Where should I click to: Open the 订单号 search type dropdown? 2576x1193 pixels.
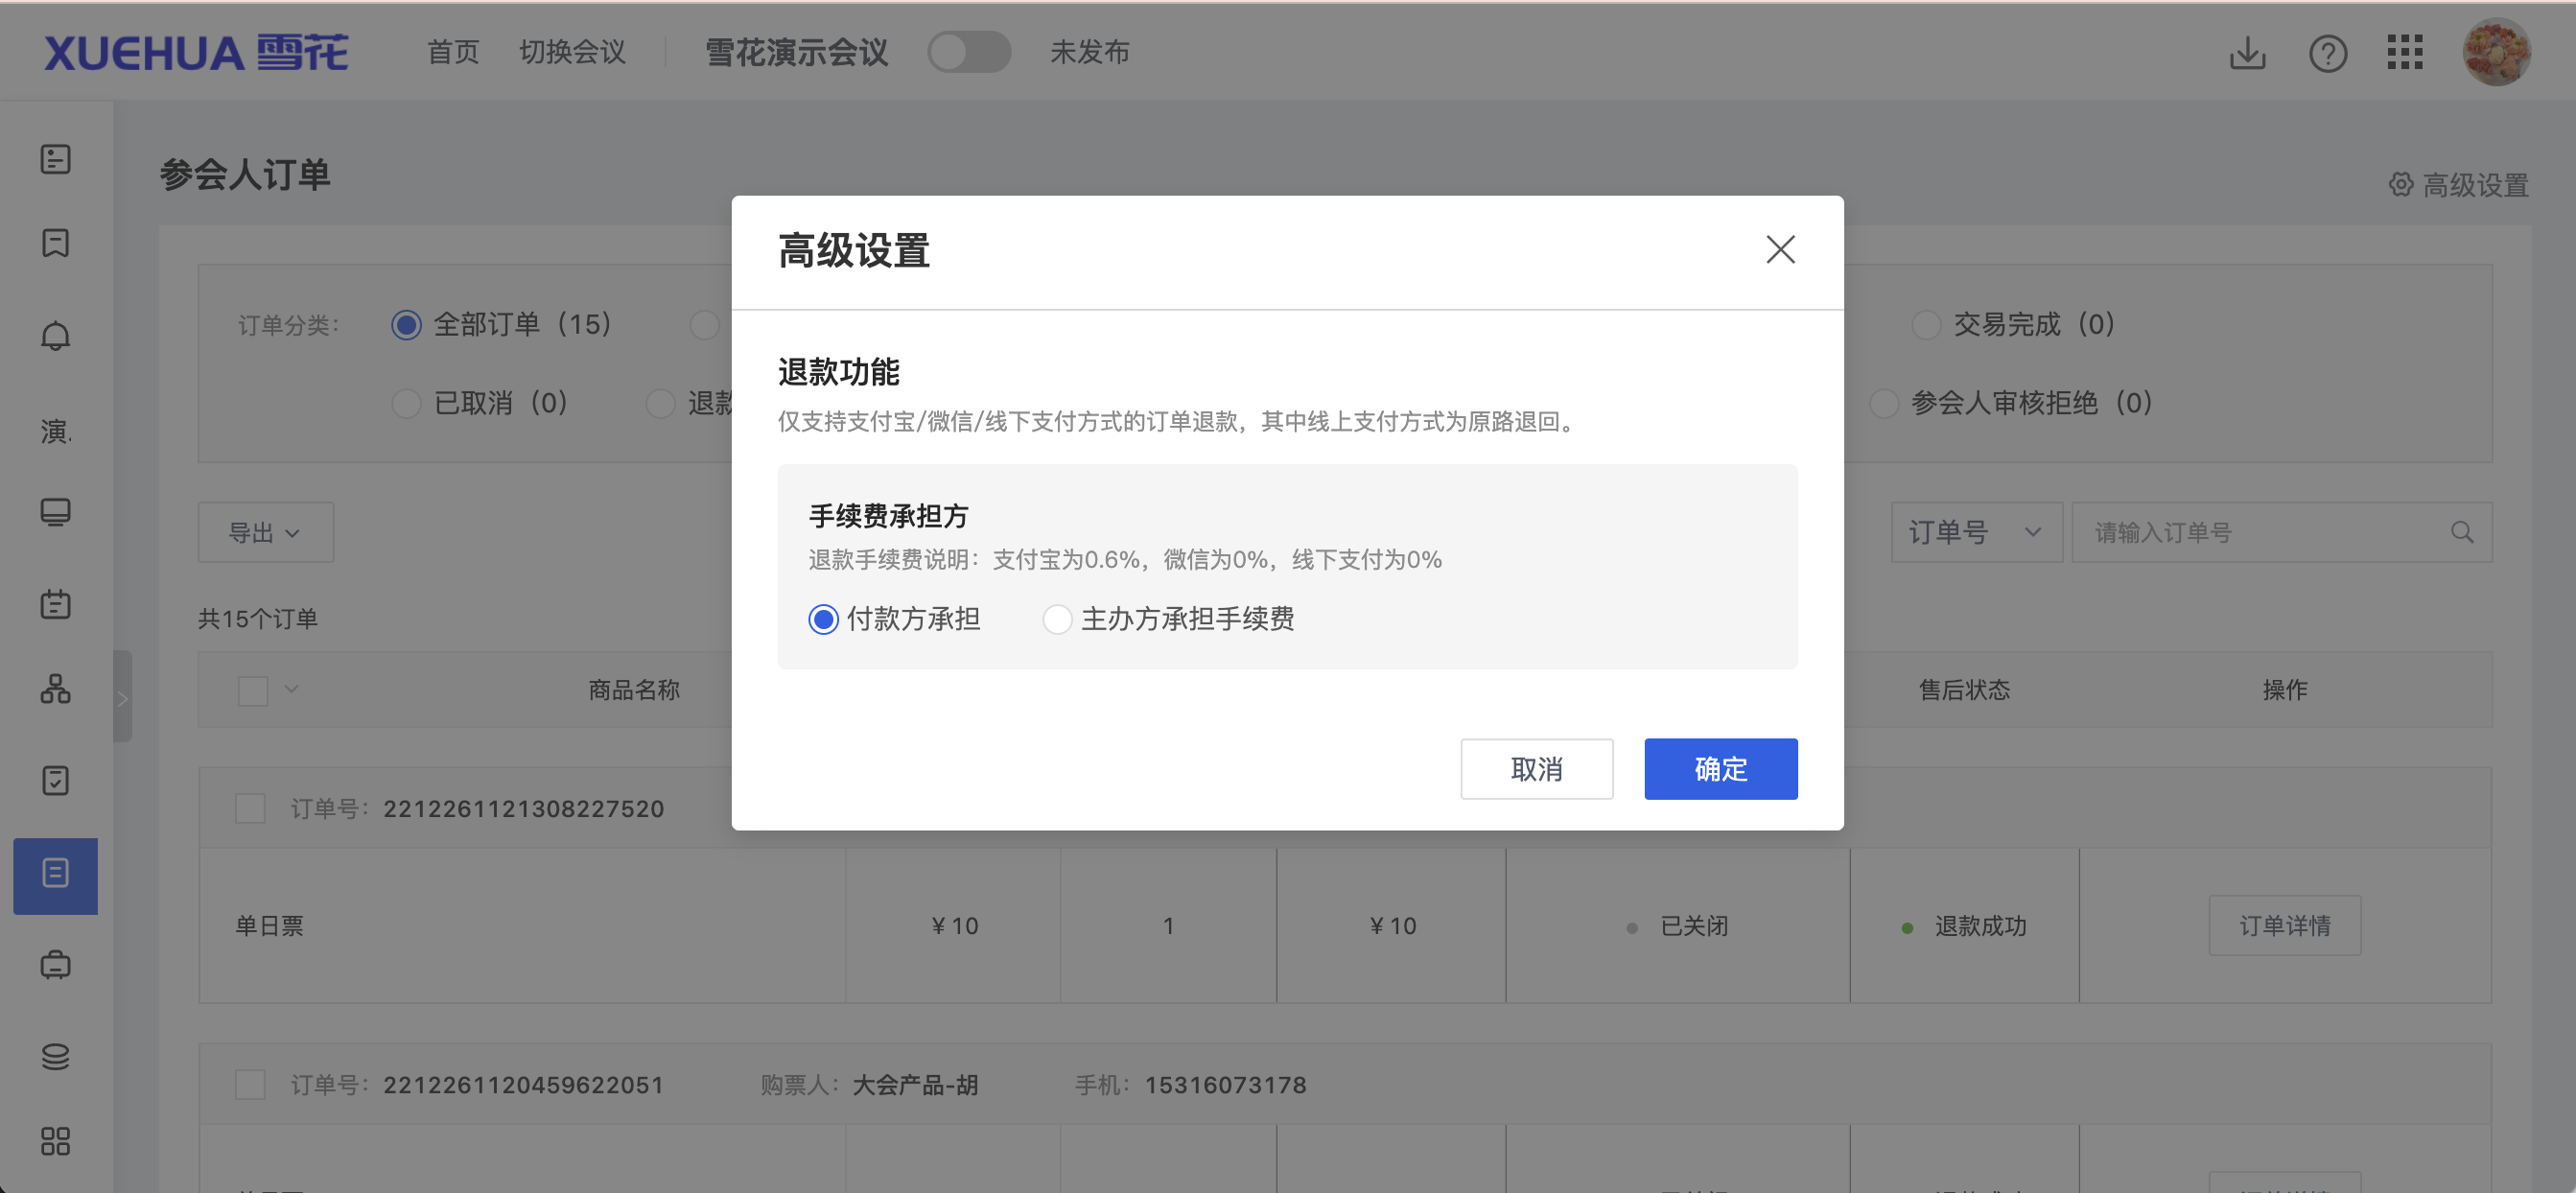point(1976,532)
